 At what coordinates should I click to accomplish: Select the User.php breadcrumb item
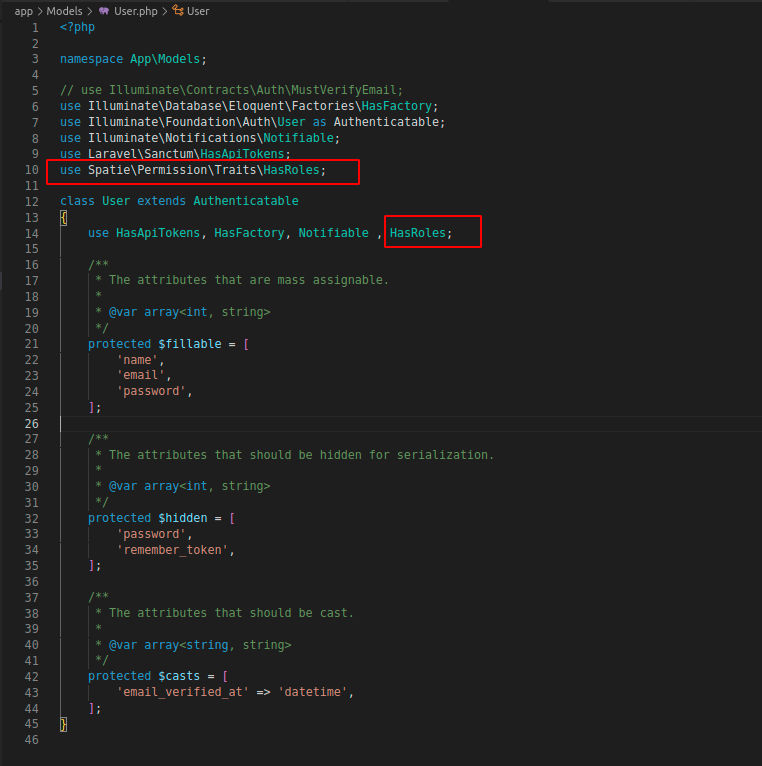(x=136, y=11)
